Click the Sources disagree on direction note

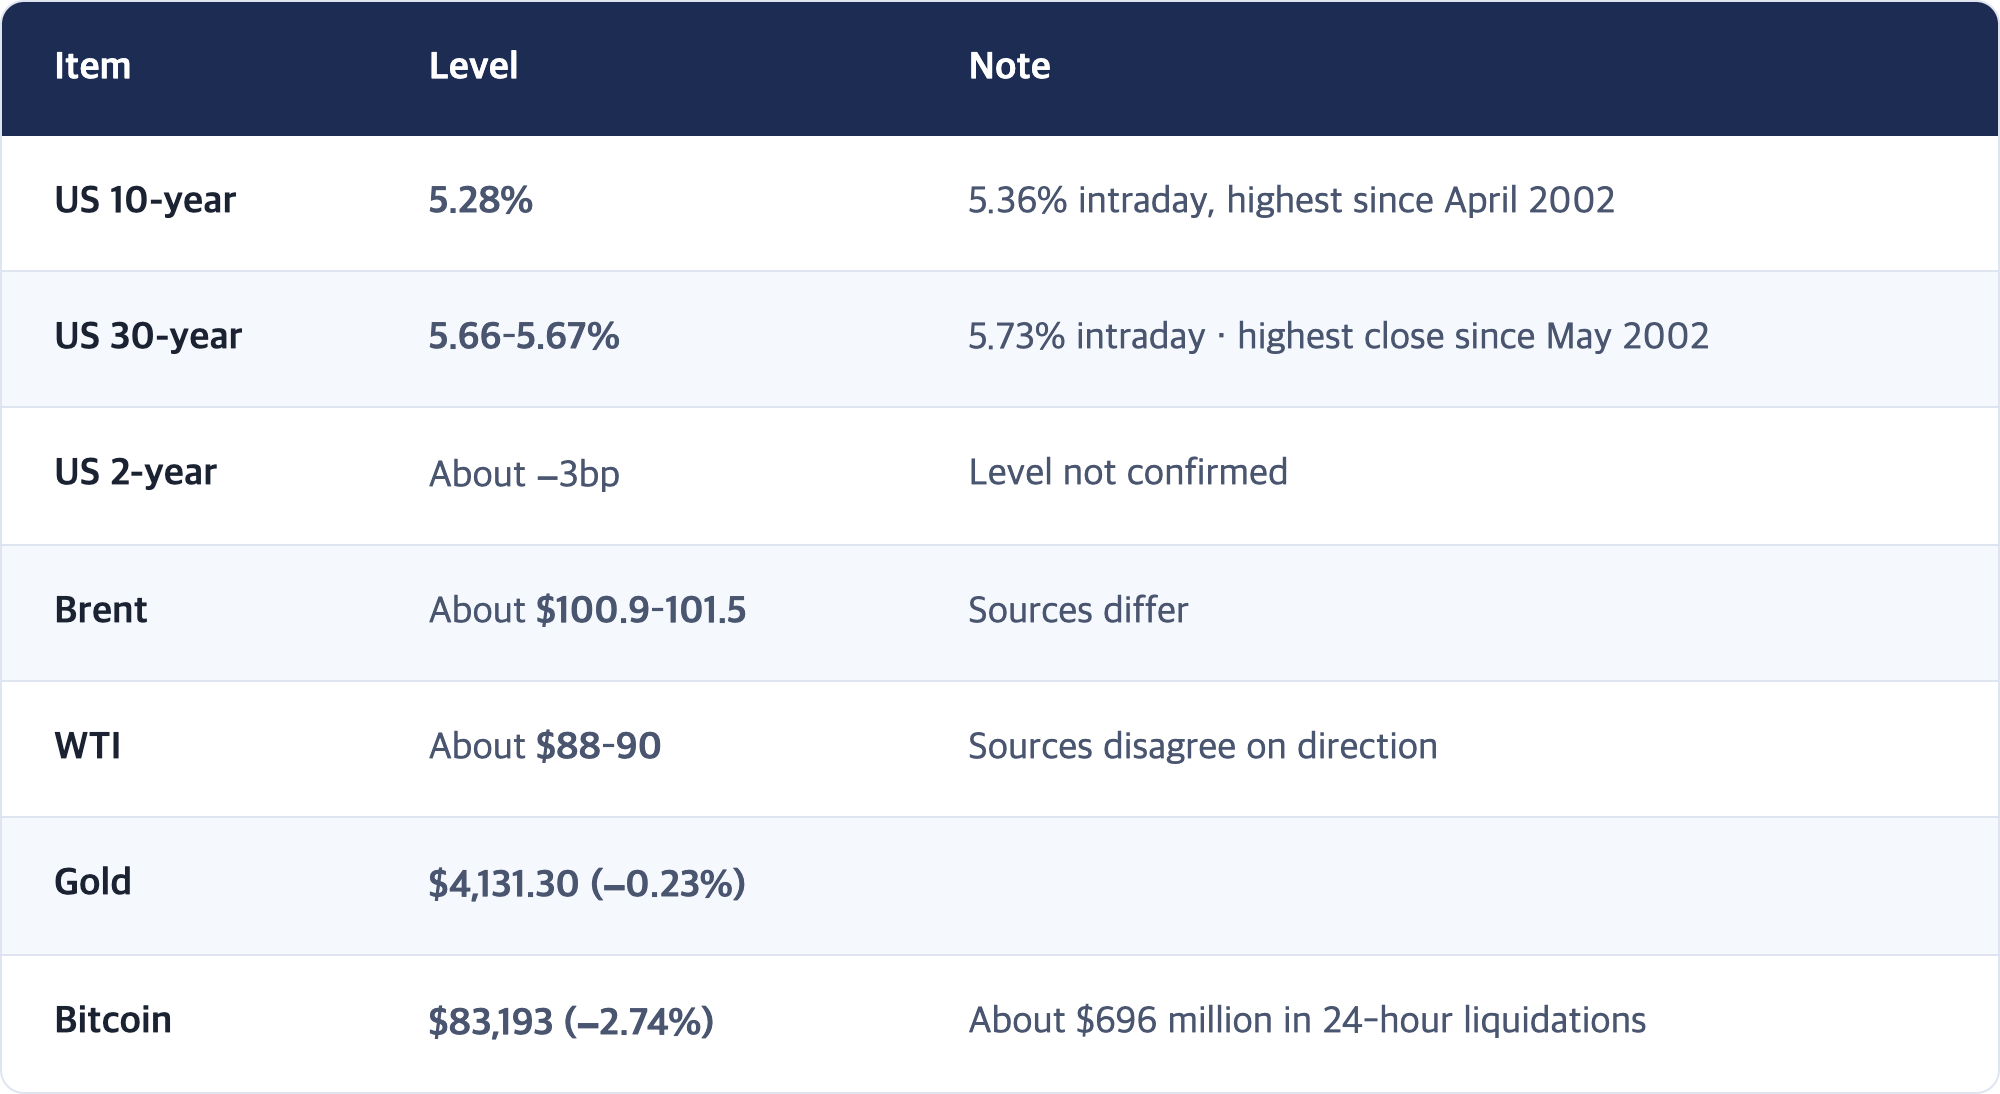(x=1203, y=746)
